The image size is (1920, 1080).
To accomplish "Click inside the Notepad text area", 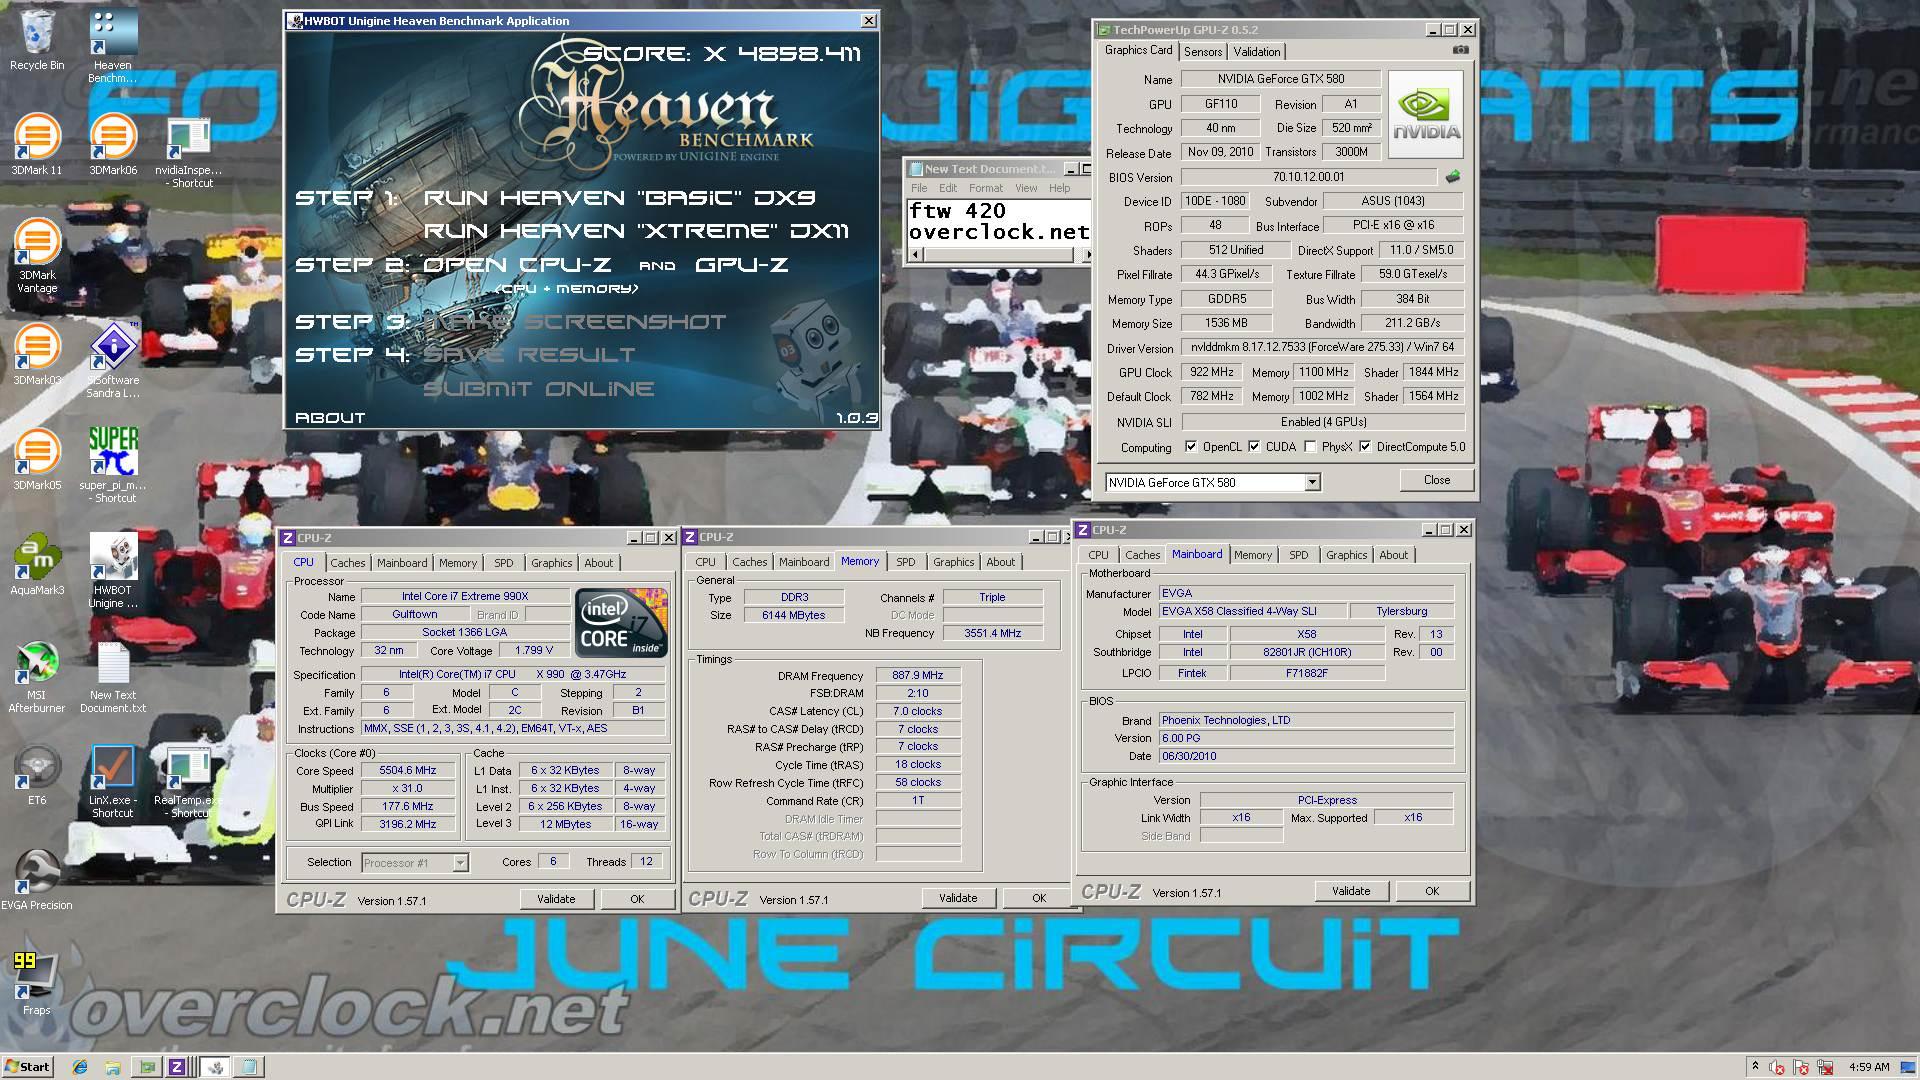I will coord(998,222).
